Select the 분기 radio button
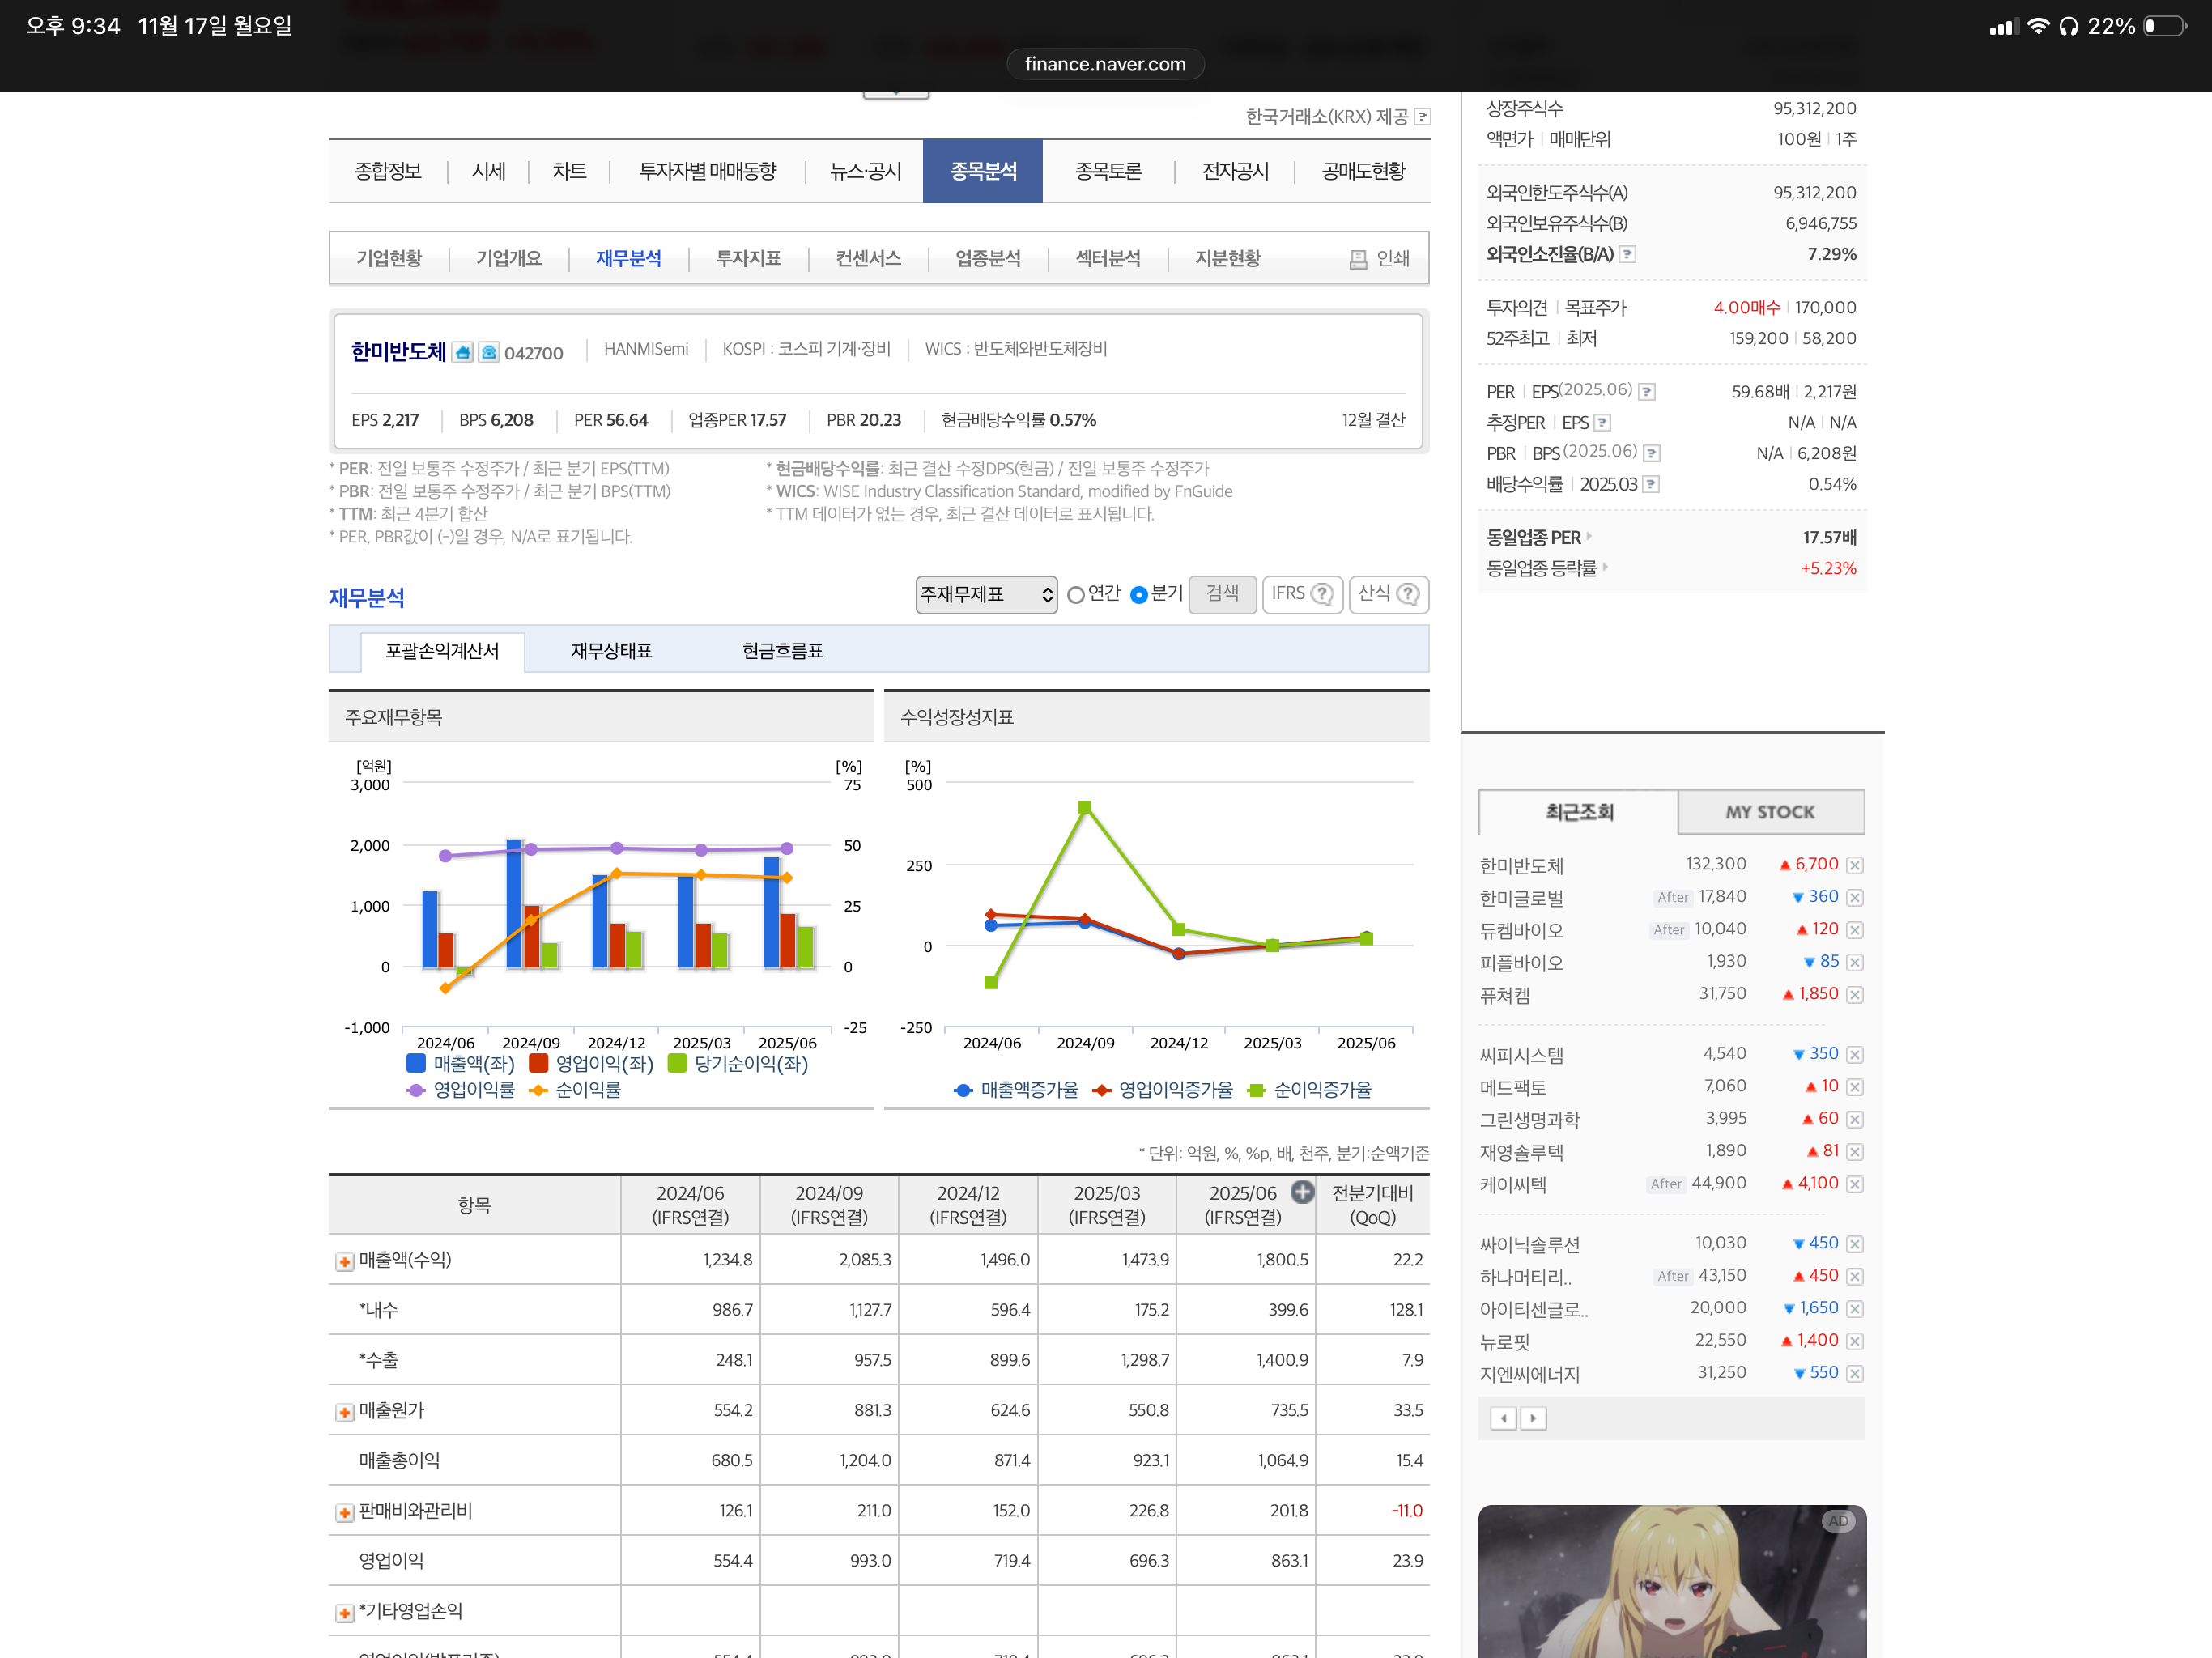This screenshot has height=1658, width=2212. coord(1138,594)
